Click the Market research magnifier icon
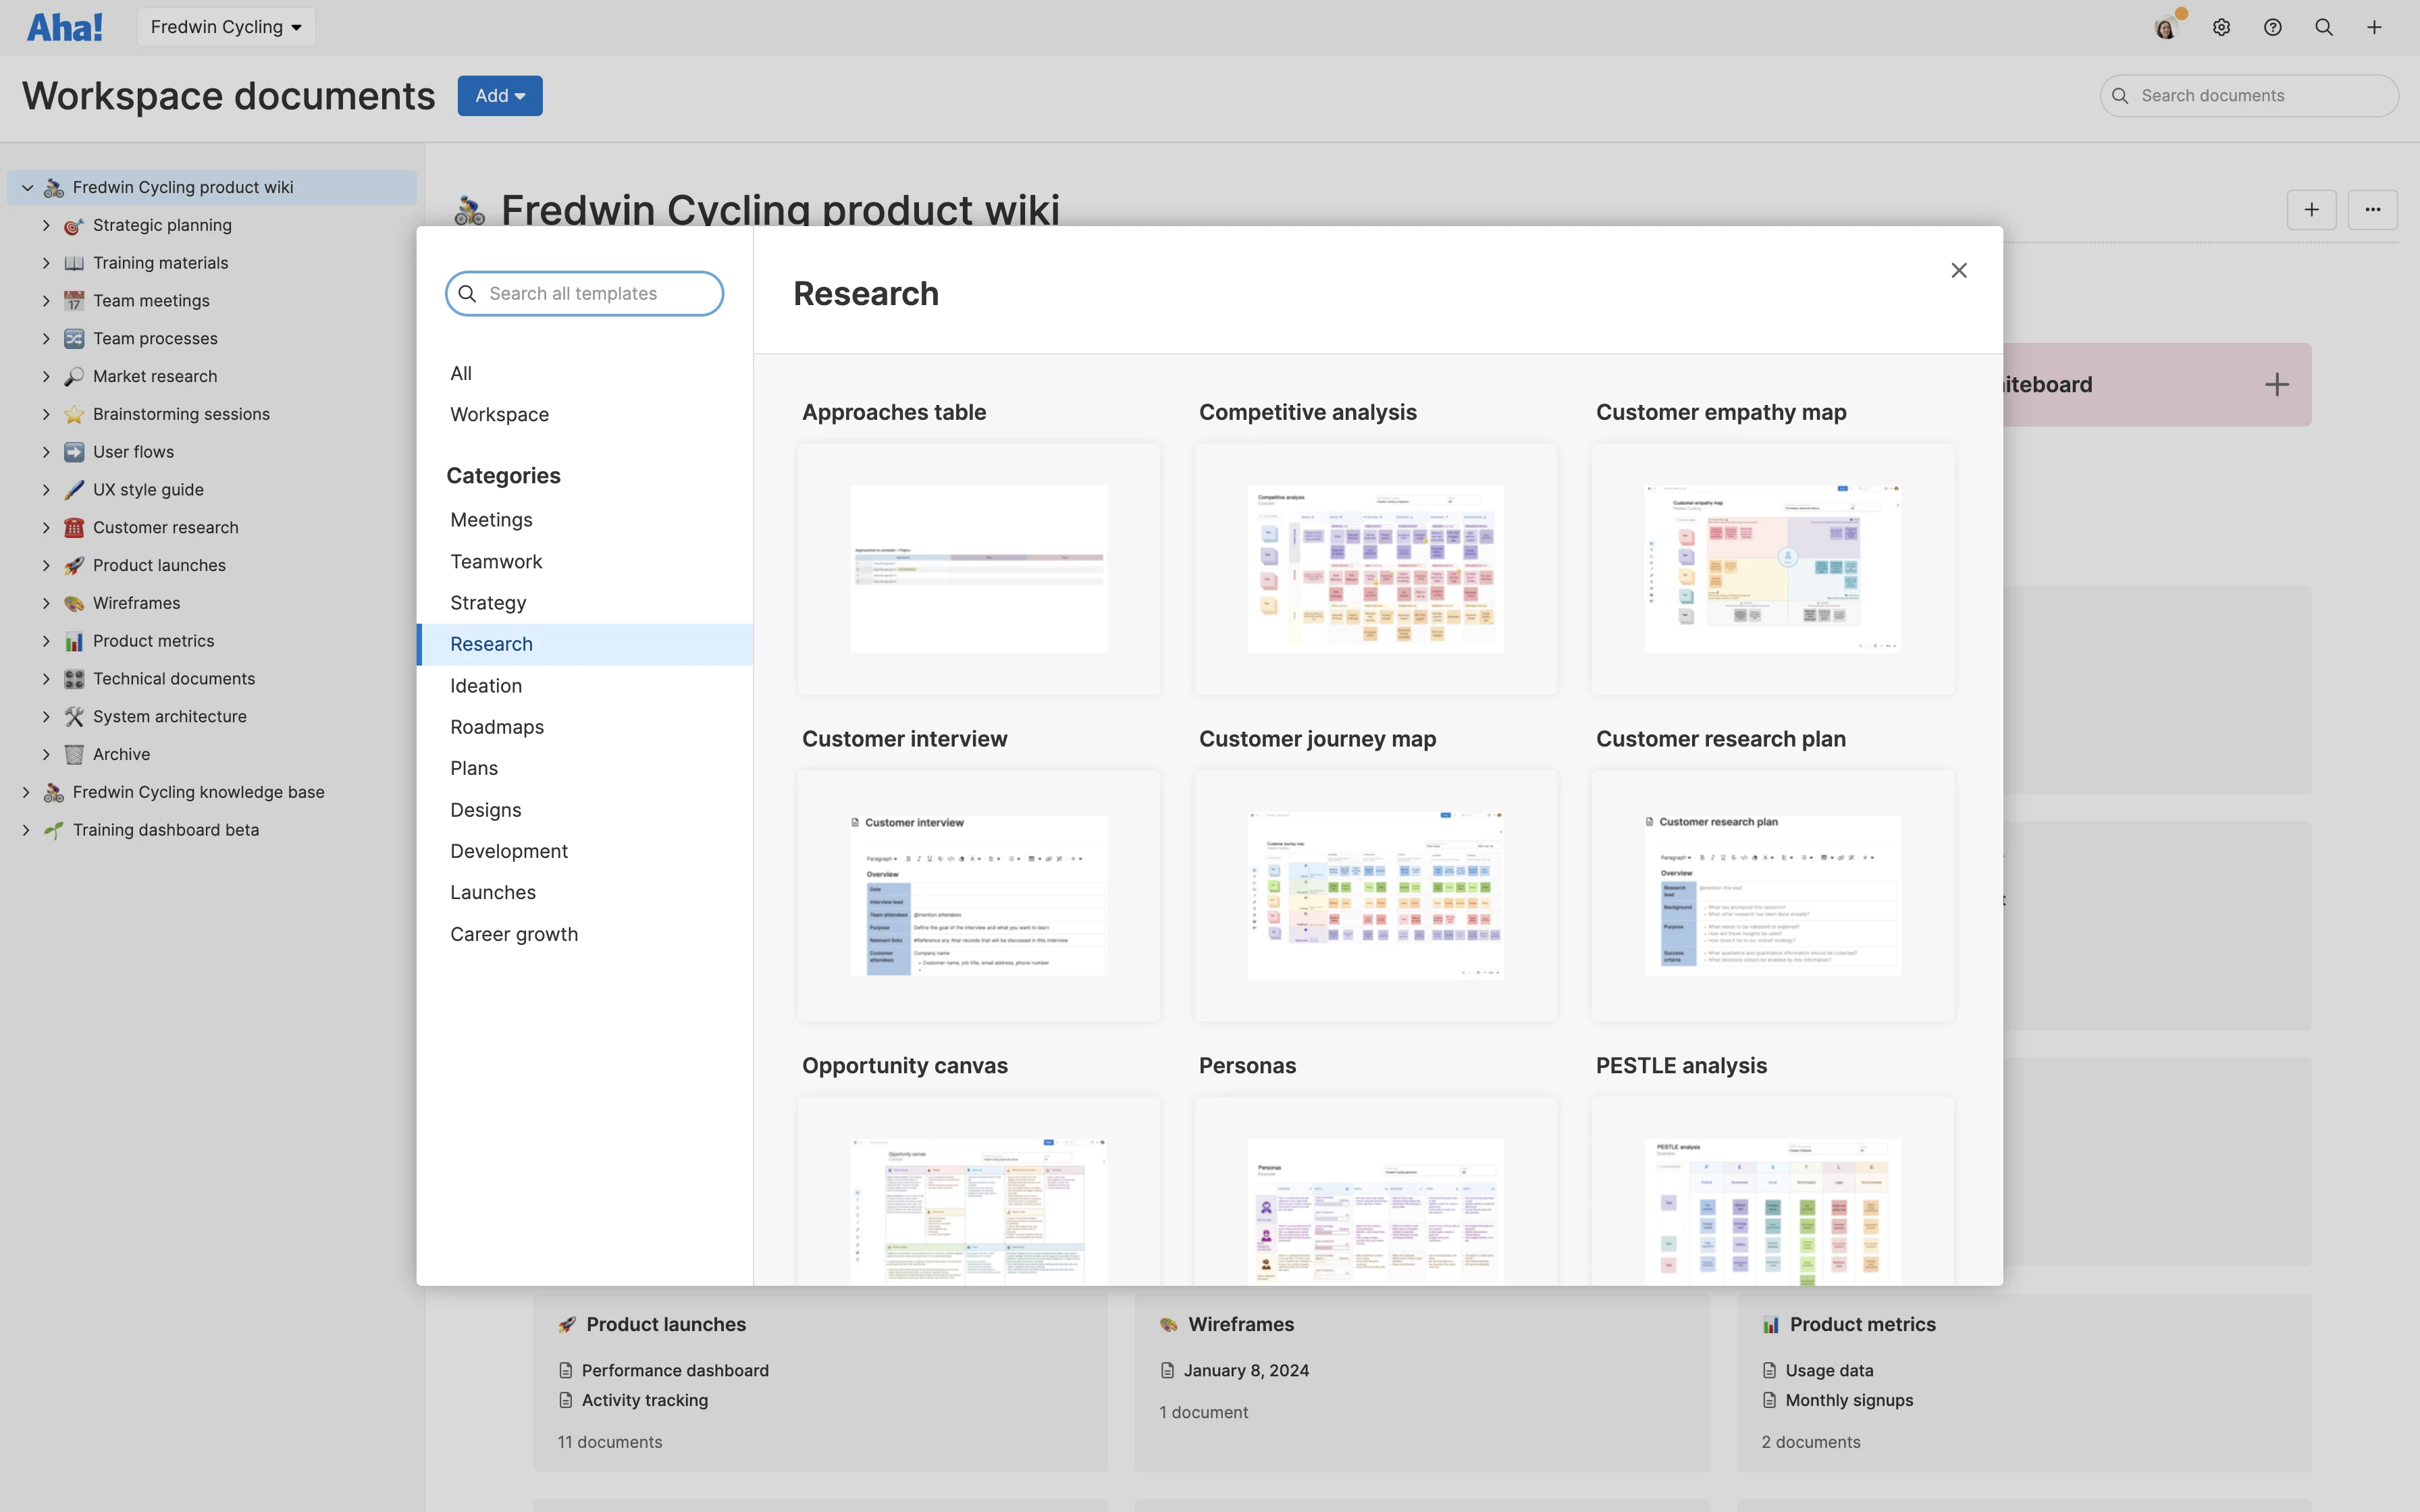Viewport: 2420px width, 1512px height. tap(73, 376)
